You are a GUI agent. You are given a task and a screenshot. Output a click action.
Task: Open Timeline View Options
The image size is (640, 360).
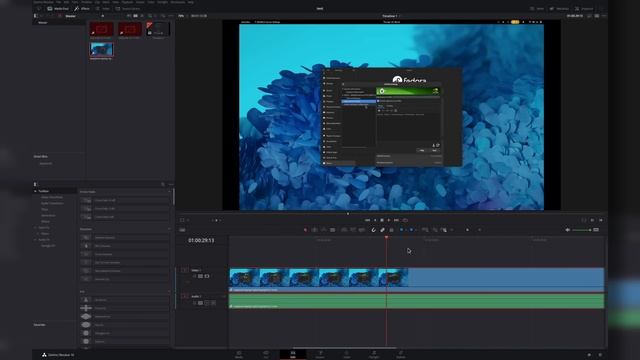pos(182,230)
